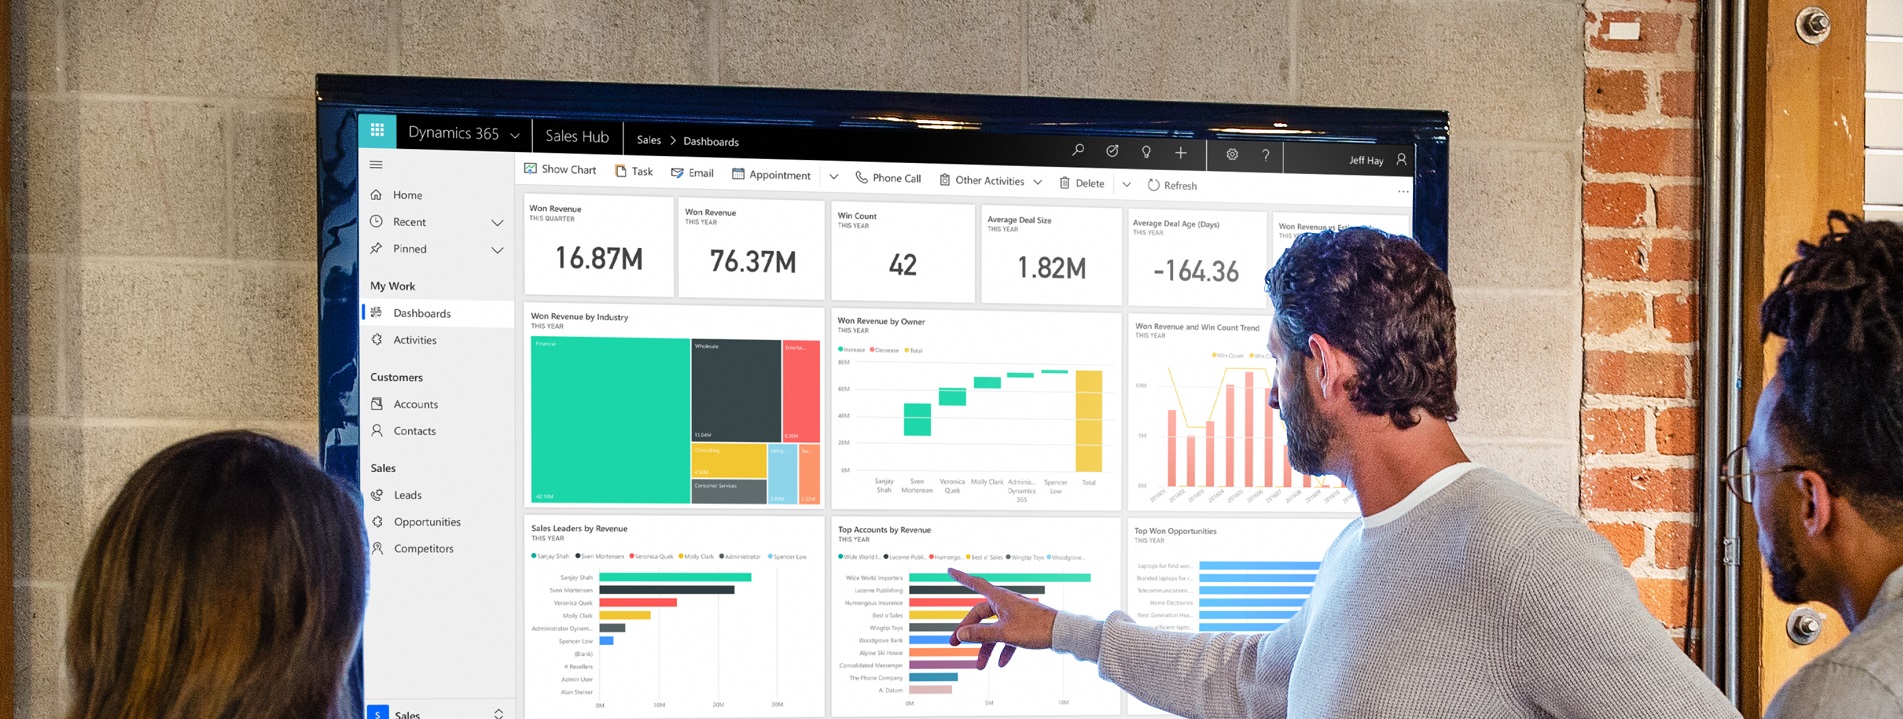Click Veronica Quek's red revenue bar

(638, 602)
